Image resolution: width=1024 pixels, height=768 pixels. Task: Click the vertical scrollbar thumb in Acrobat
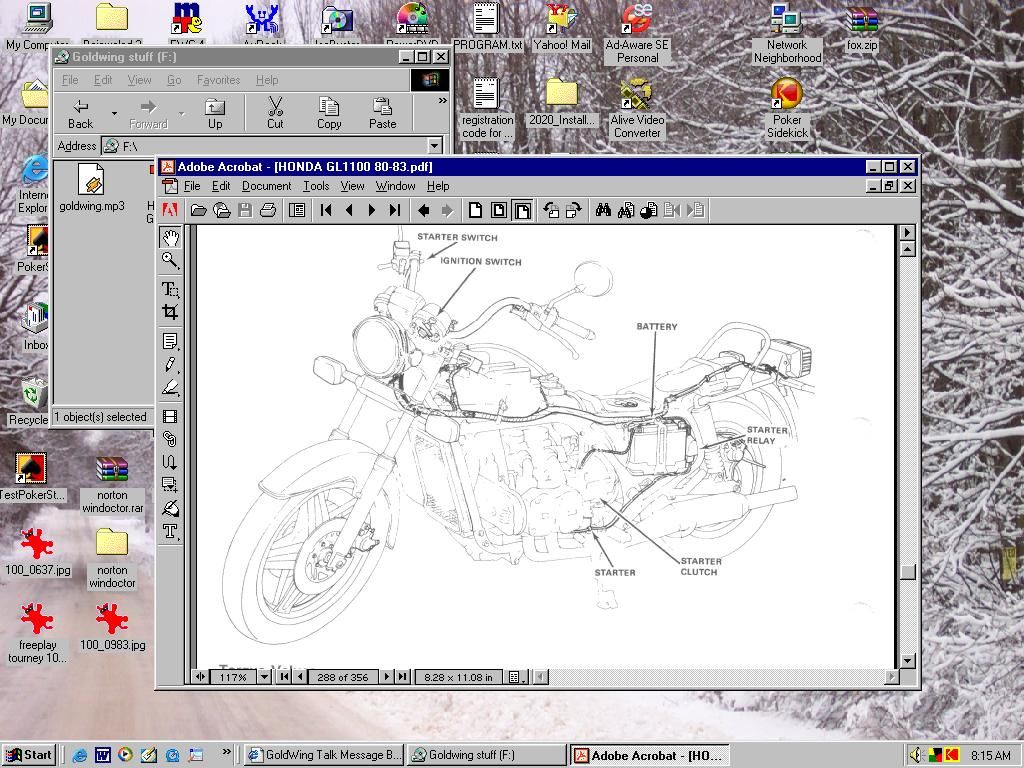(907, 571)
